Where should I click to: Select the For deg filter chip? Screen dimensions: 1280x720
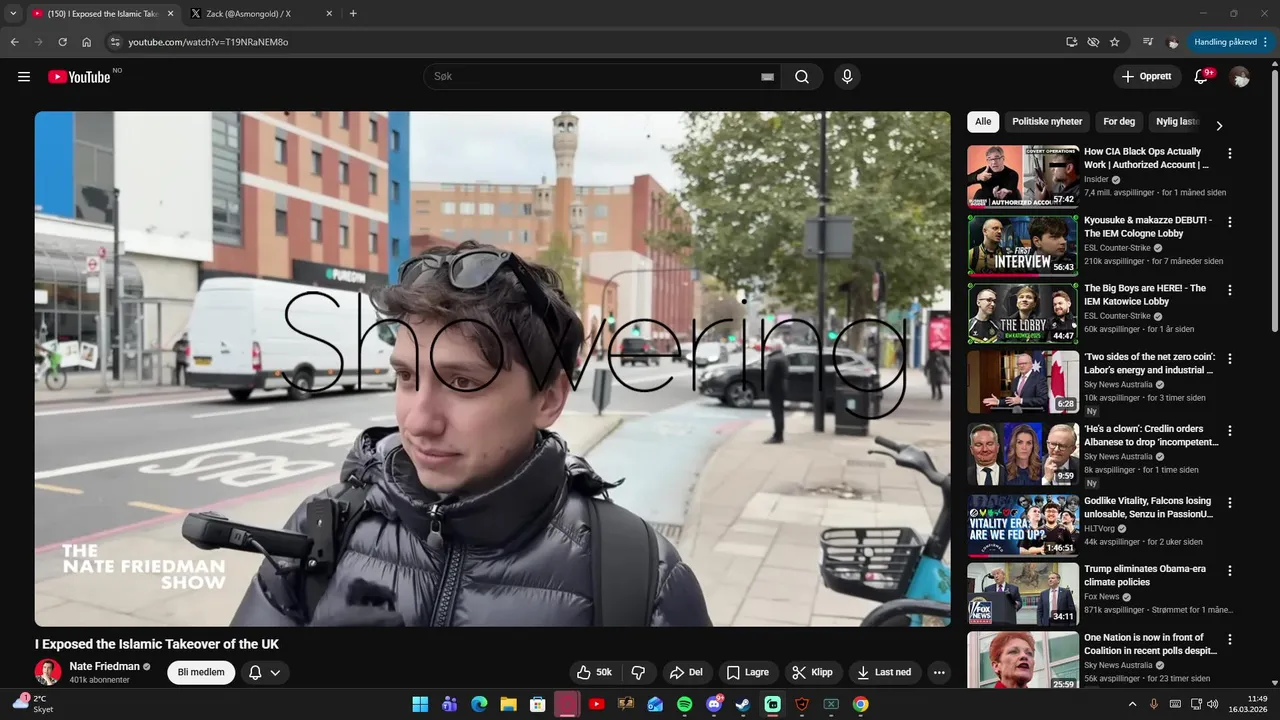1119,122
